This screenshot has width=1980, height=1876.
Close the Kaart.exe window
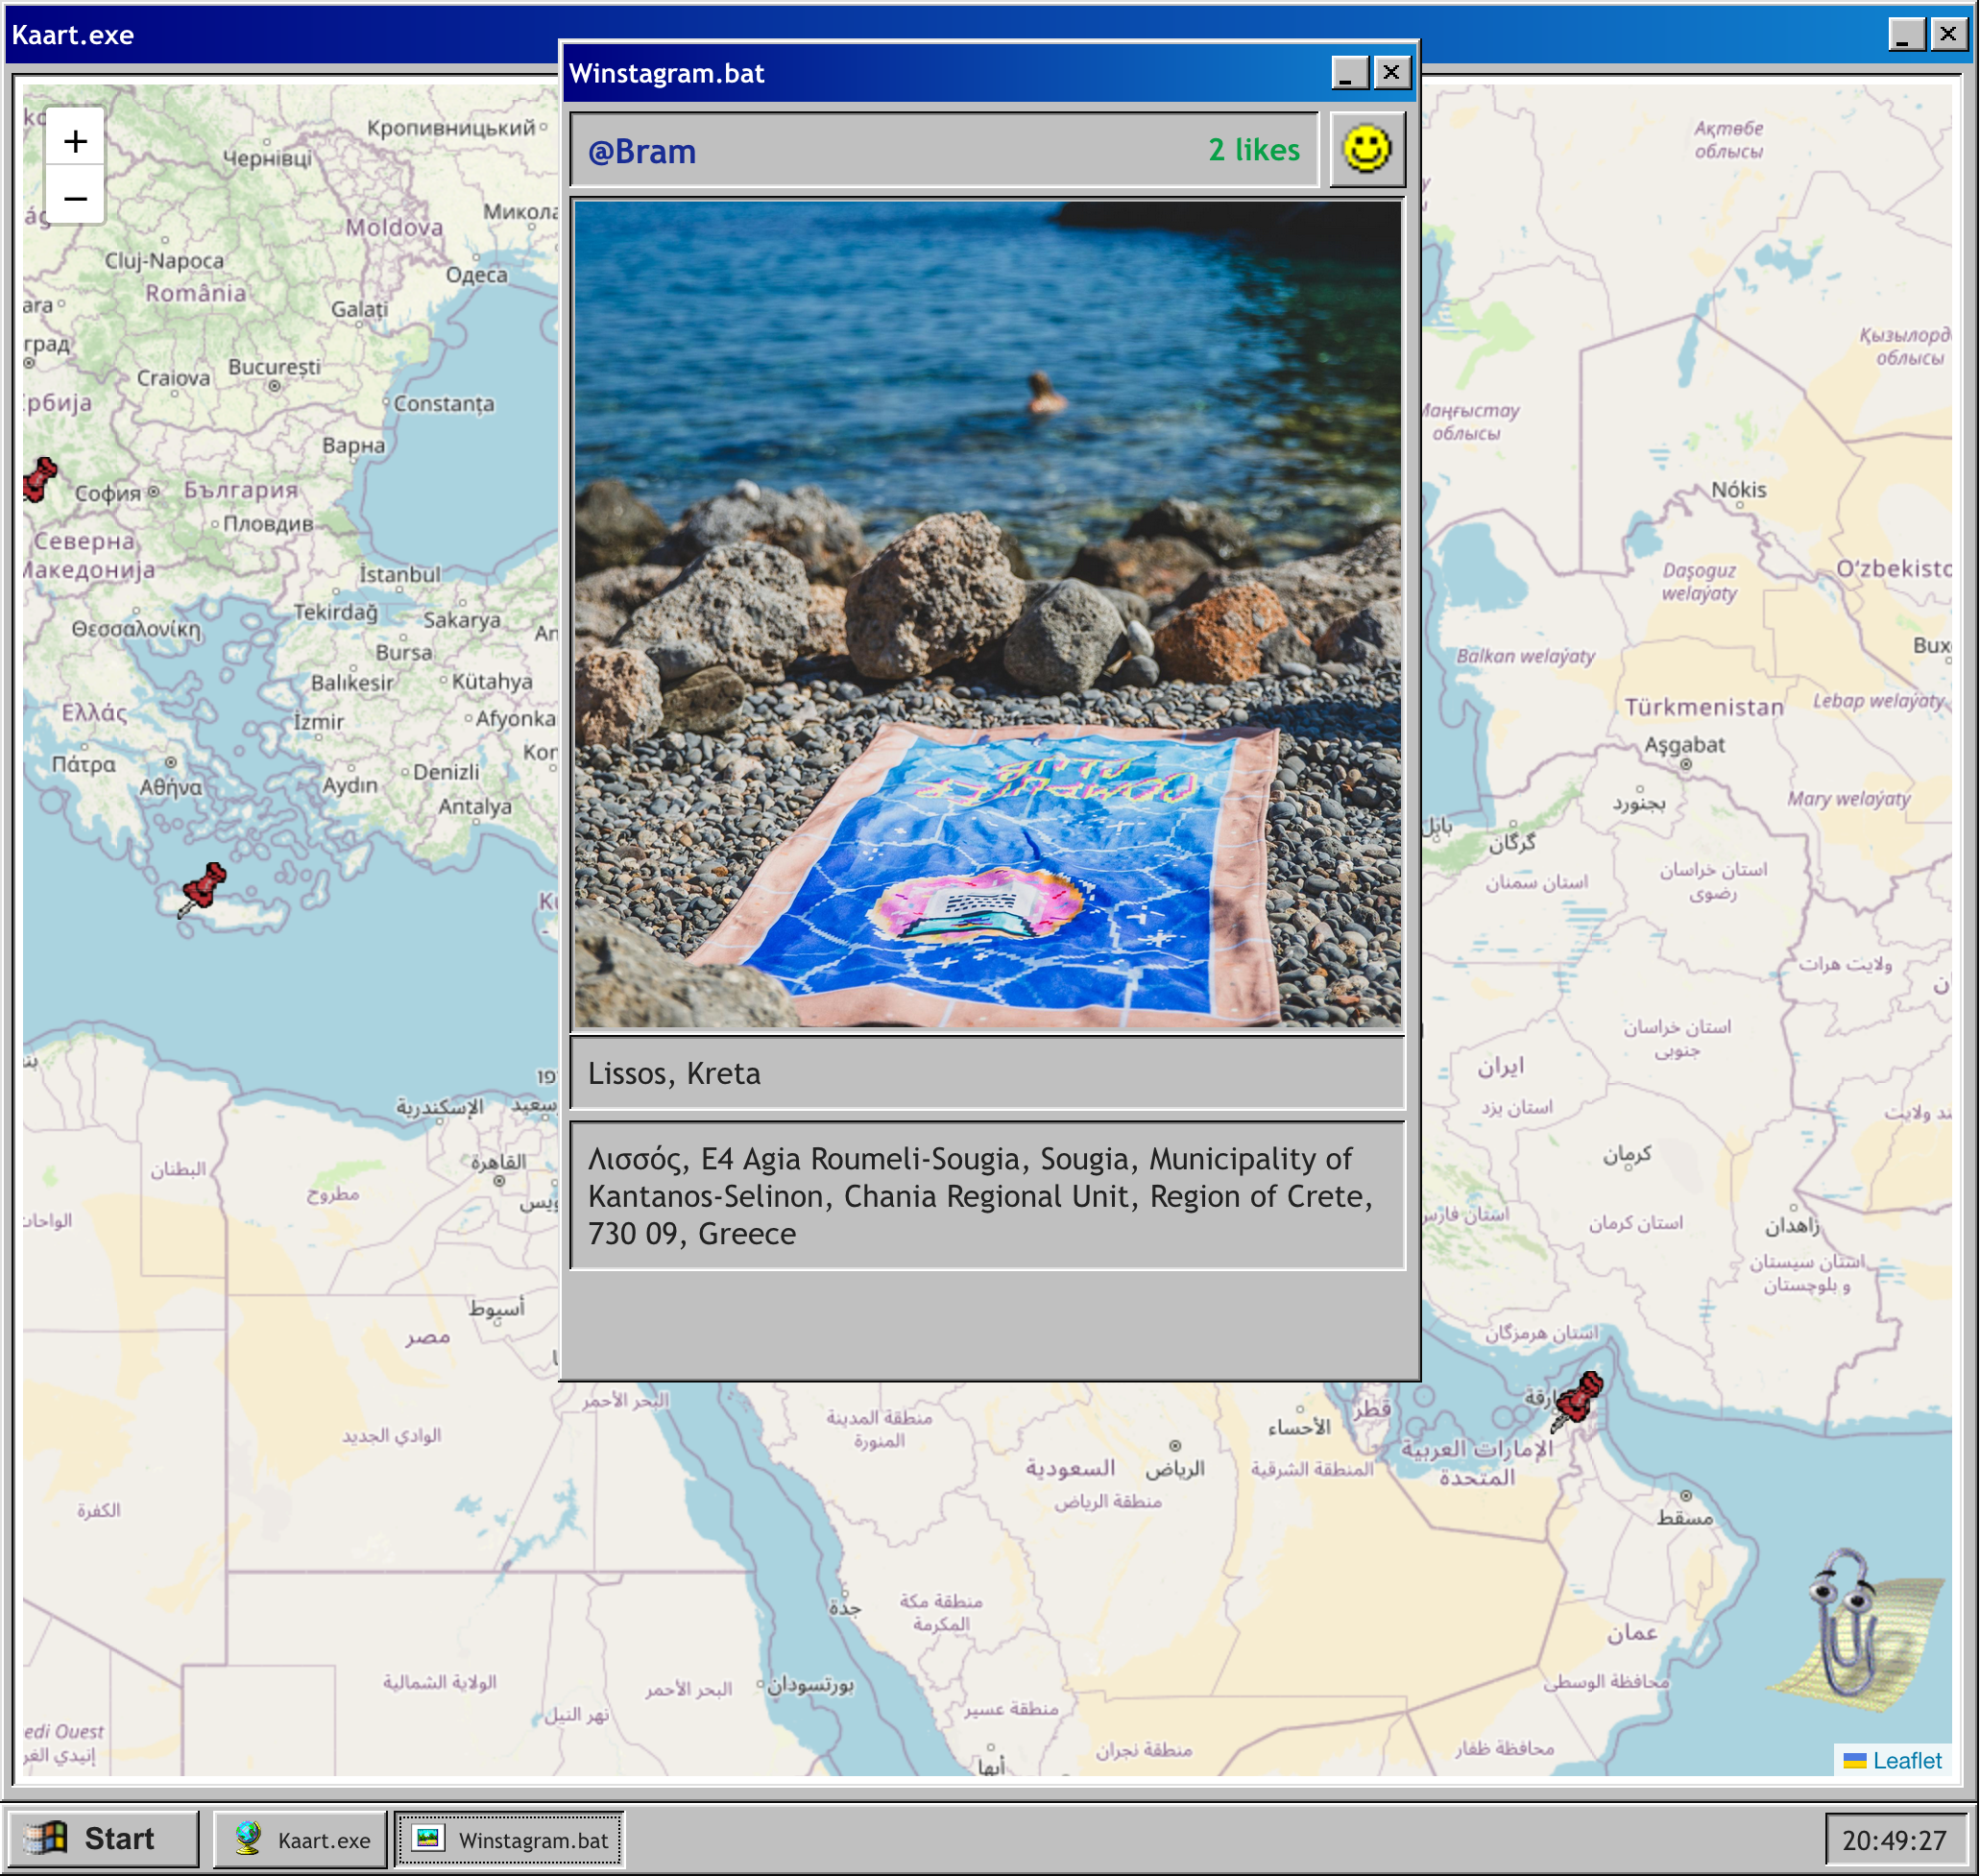tap(1947, 35)
